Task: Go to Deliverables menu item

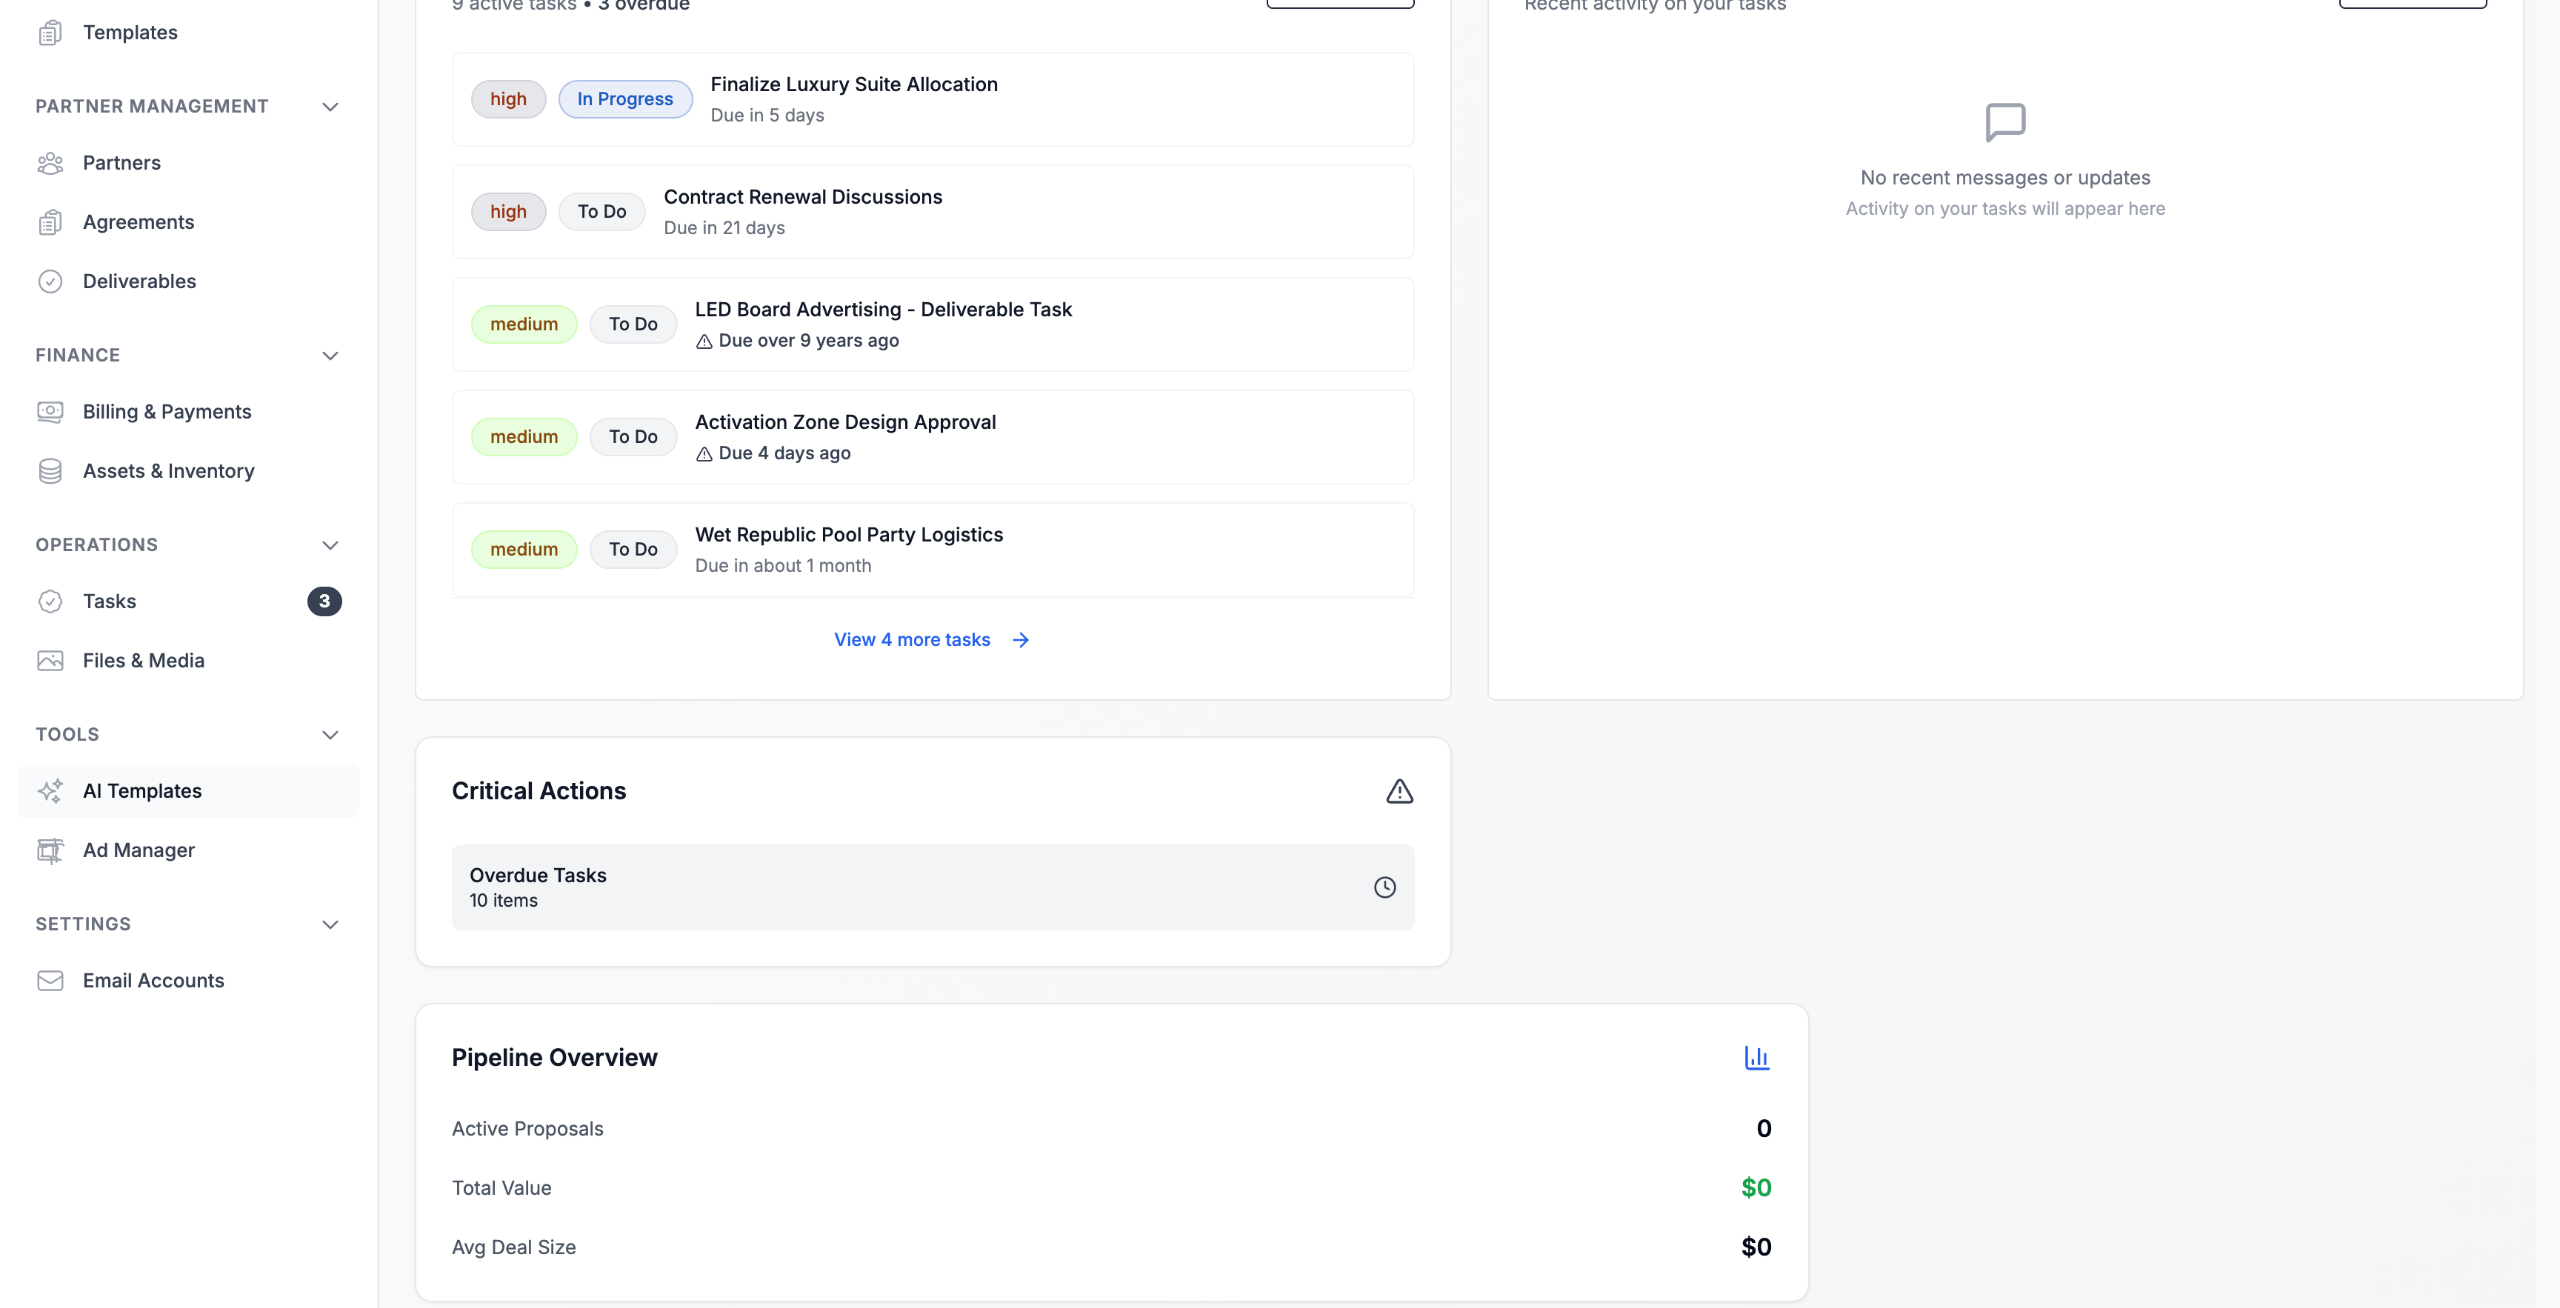Action: pyautogui.click(x=139, y=282)
